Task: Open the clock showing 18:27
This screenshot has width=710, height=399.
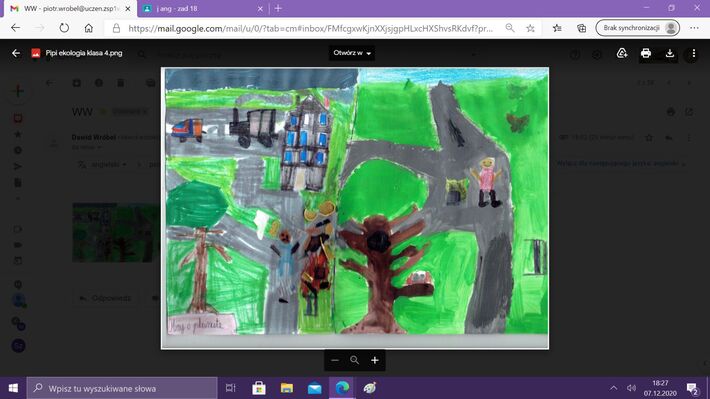Action: [x=660, y=388]
